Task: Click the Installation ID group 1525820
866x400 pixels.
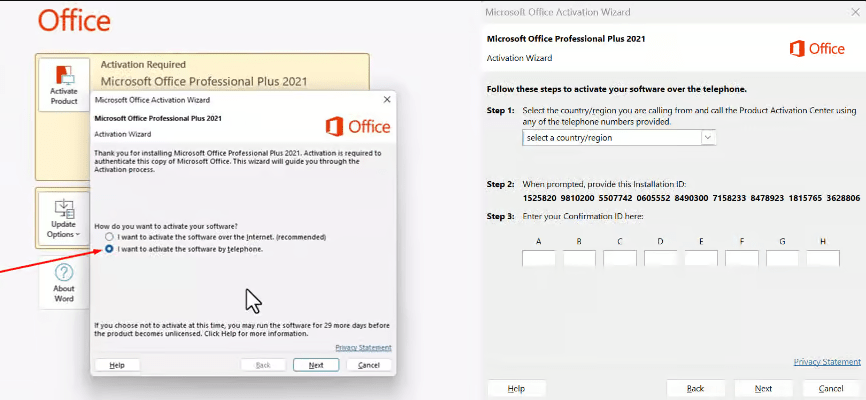Action: point(539,198)
